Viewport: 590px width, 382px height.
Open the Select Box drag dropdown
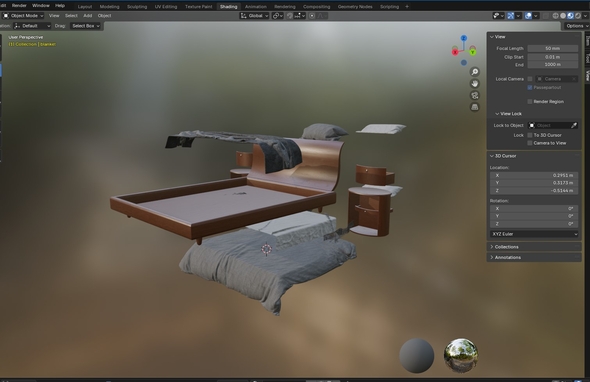point(86,26)
